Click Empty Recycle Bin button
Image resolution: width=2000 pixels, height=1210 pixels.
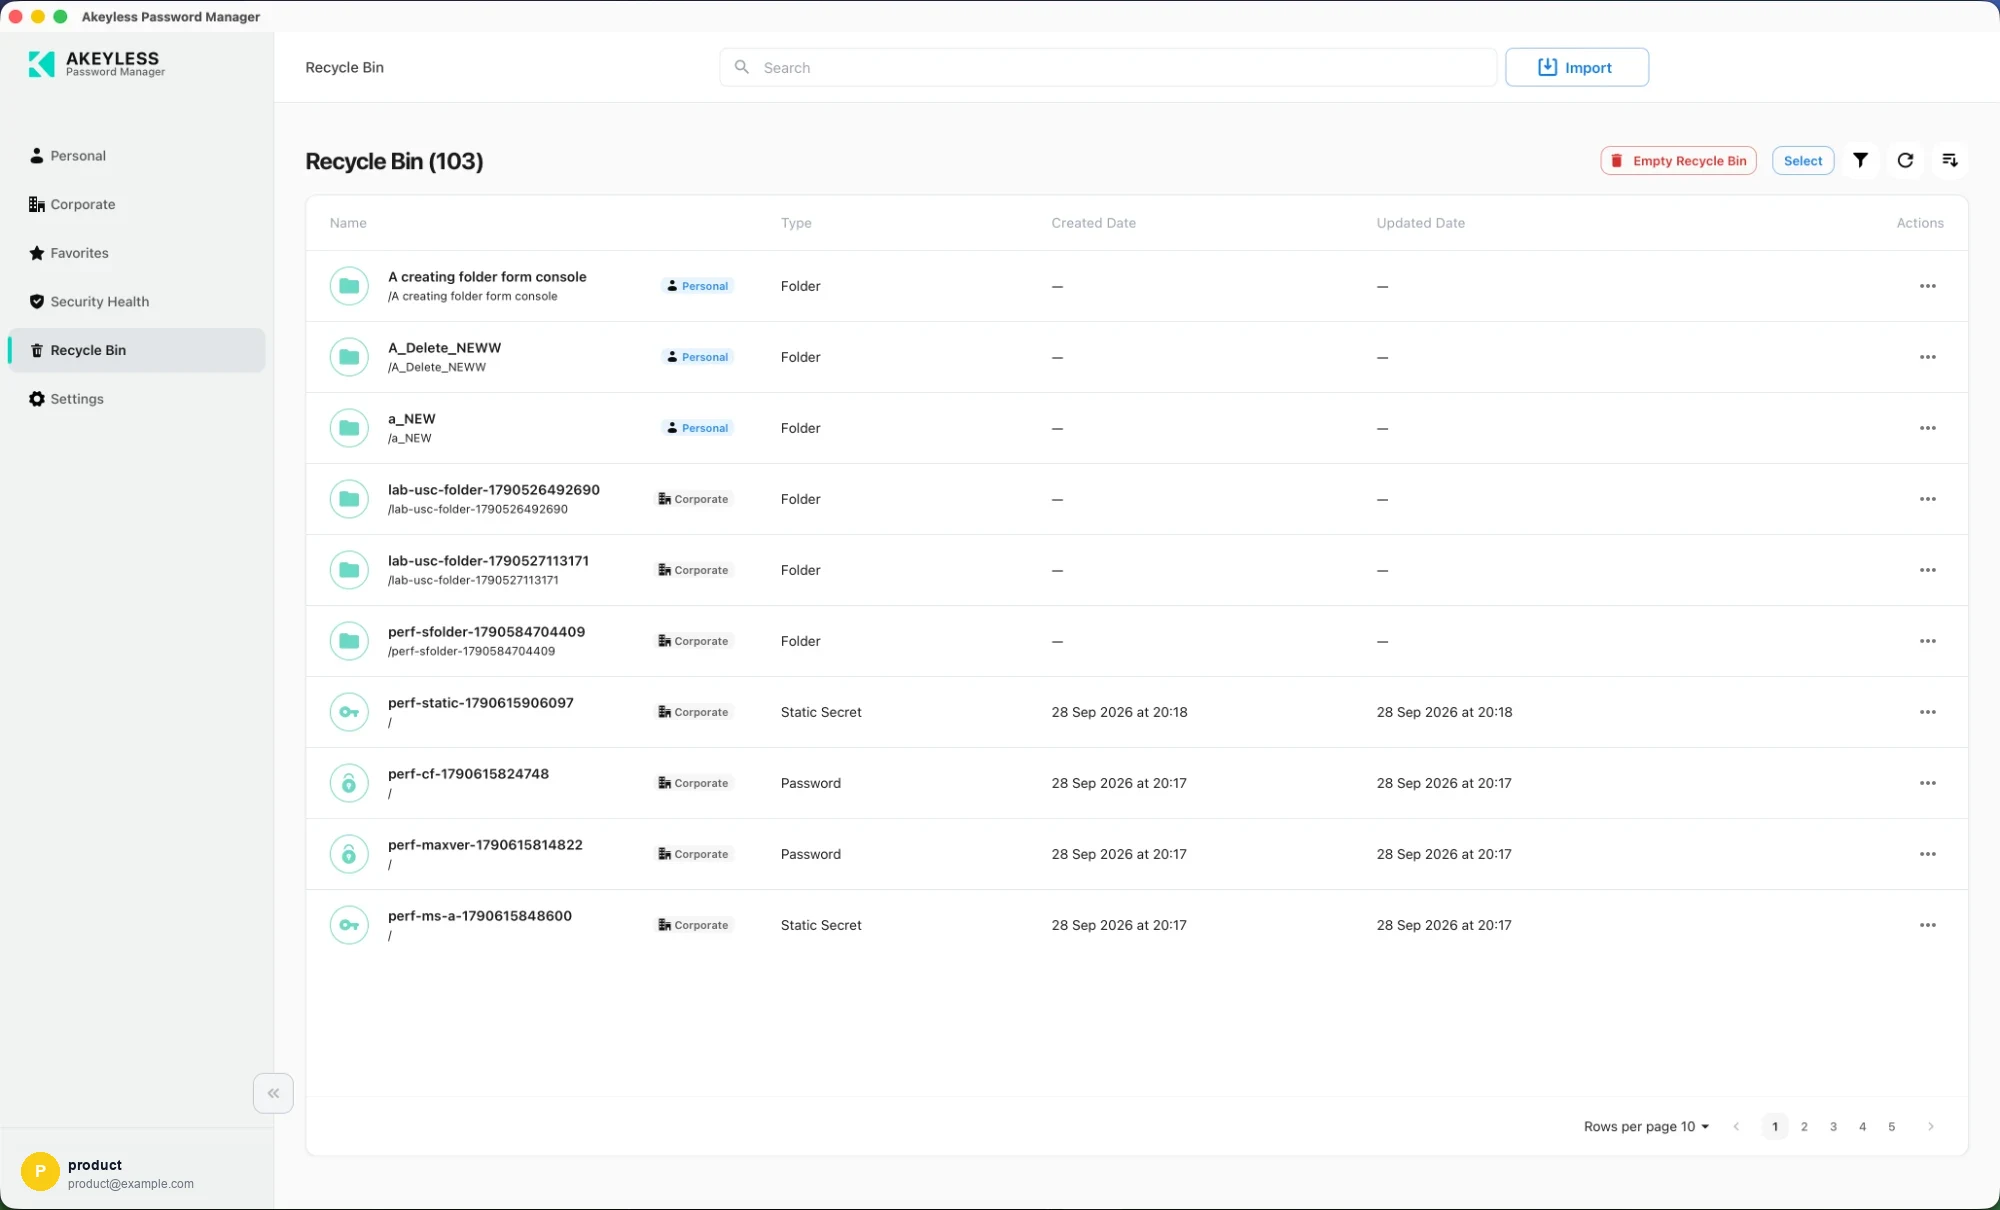click(1678, 160)
